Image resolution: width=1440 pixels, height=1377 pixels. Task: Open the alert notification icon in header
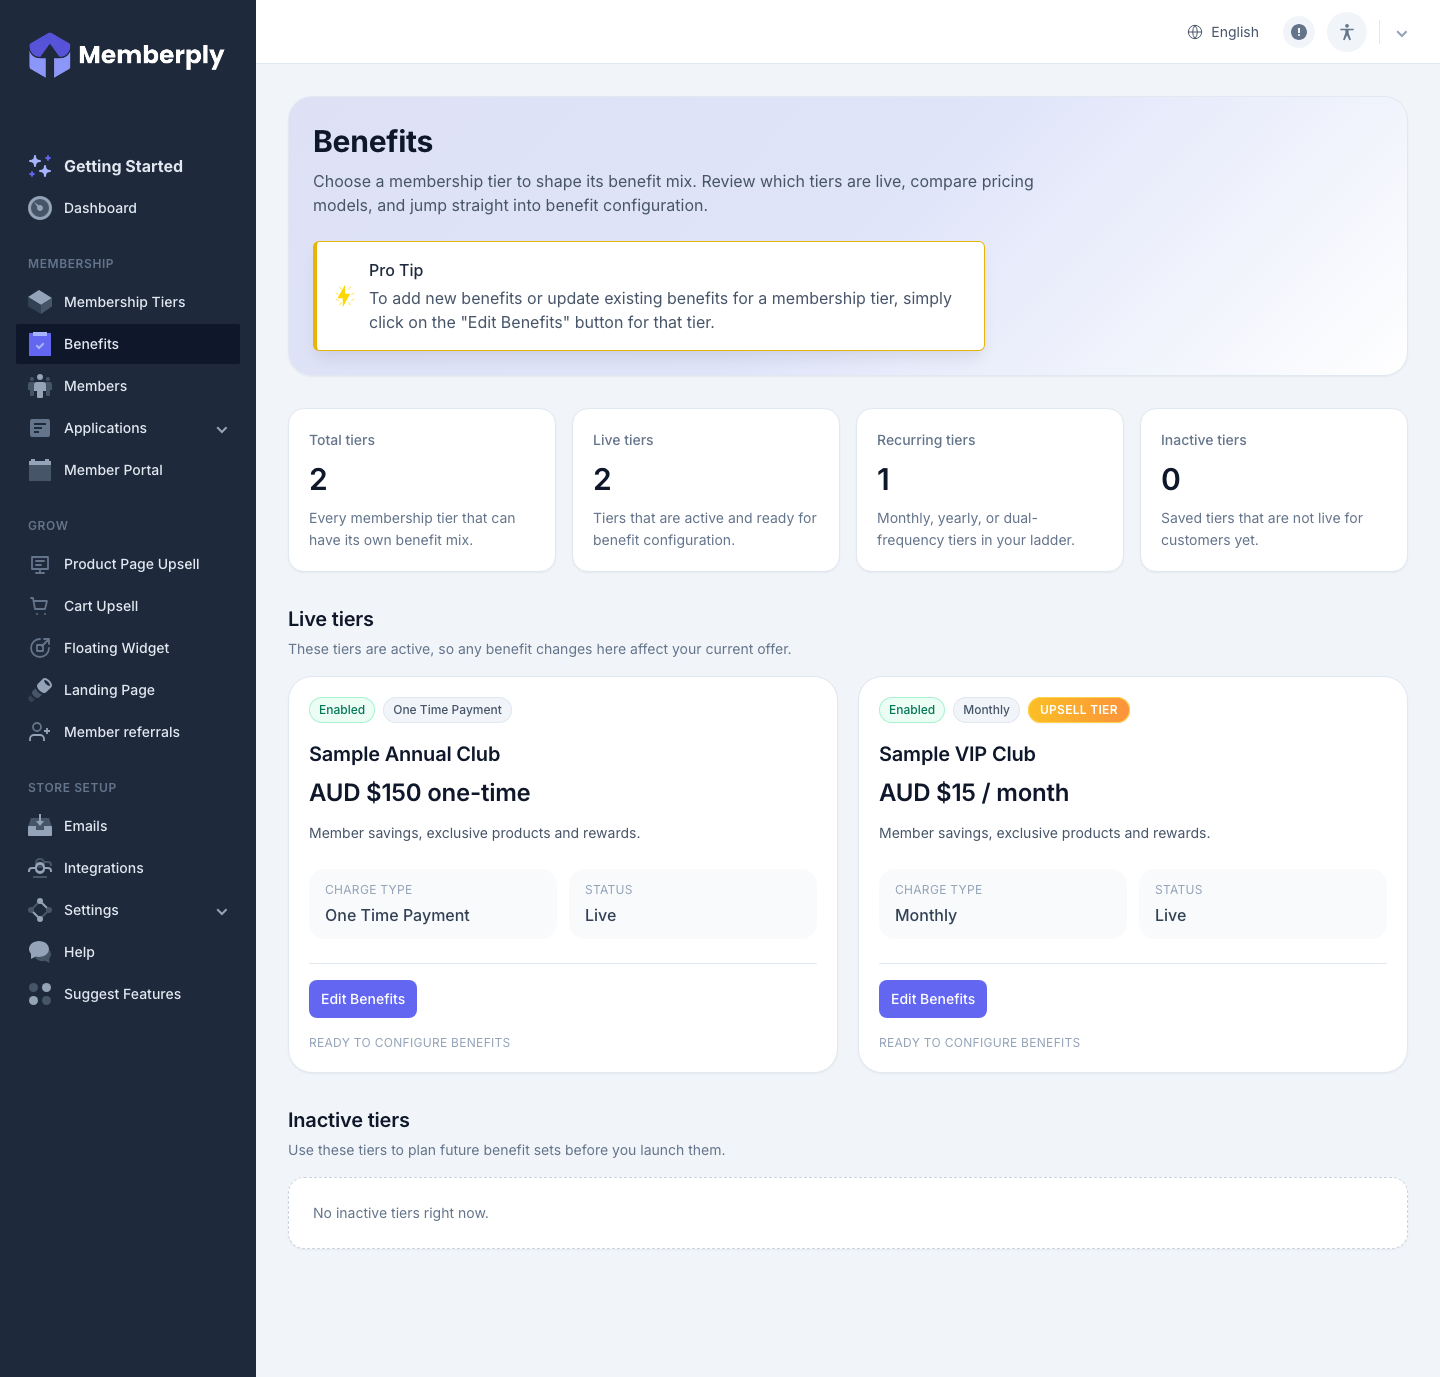tap(1299, 32)
